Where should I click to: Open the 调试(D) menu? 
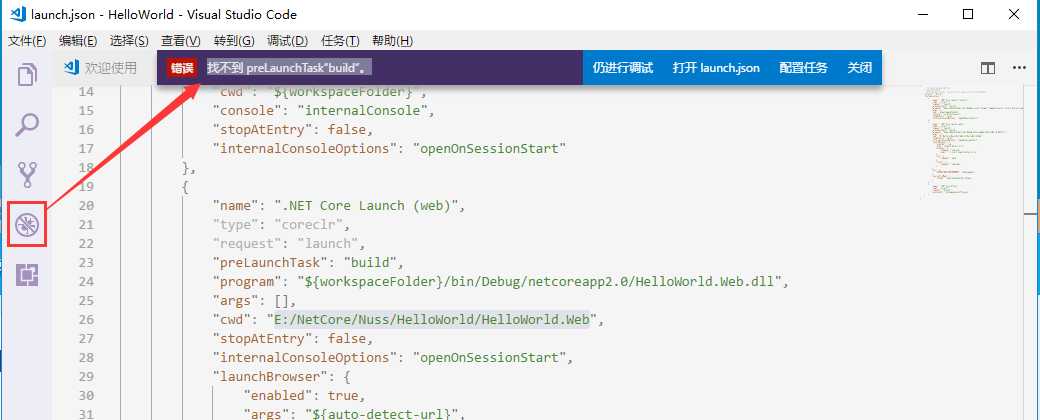click(287, 41)
